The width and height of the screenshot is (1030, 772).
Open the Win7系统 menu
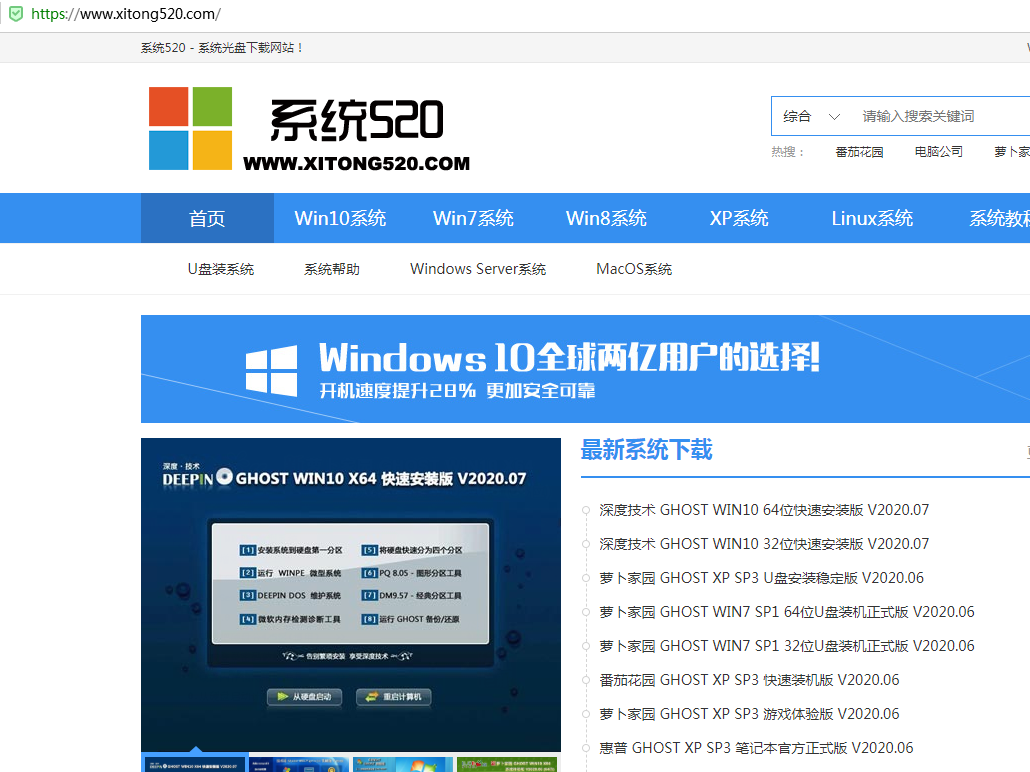click(x=472, y=218)
